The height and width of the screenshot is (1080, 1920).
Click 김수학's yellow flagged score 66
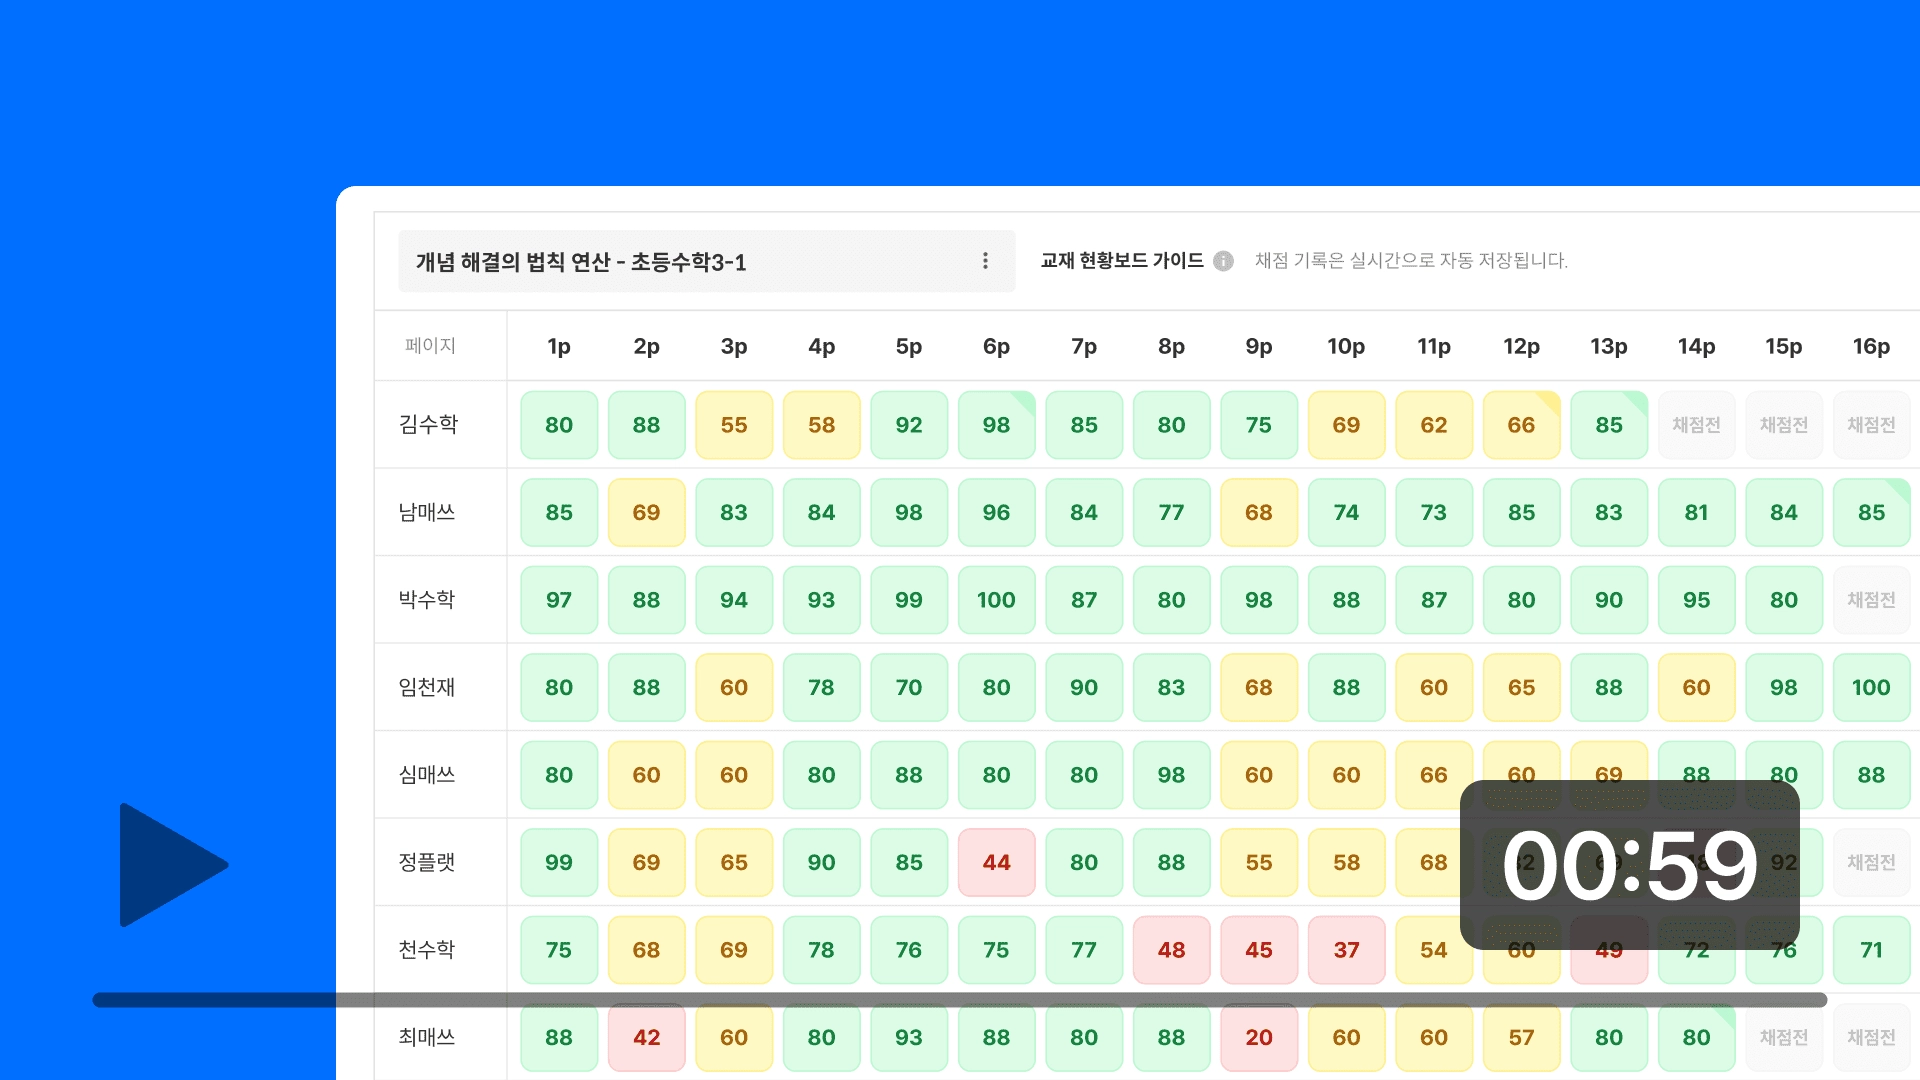(x=1521, y=425)
